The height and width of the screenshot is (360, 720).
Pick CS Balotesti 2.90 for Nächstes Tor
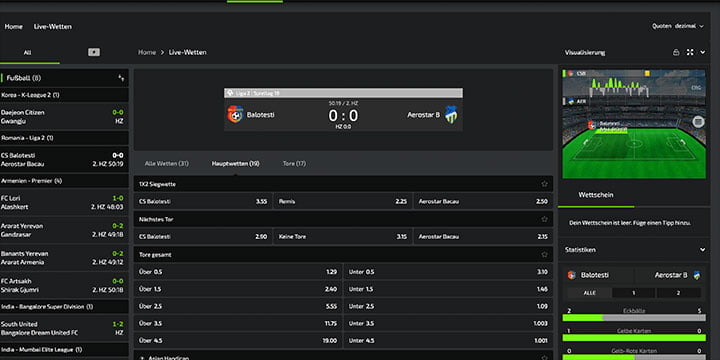pyautogui.click(x=203, y=237)
